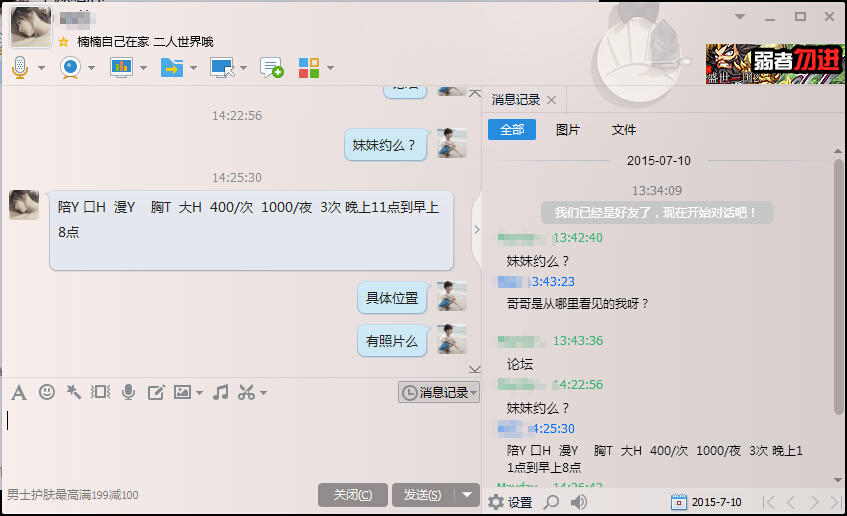Open the 消息记录 dropdown button
This screenshot has width=847, height=516.
click(x=439, y=392)
